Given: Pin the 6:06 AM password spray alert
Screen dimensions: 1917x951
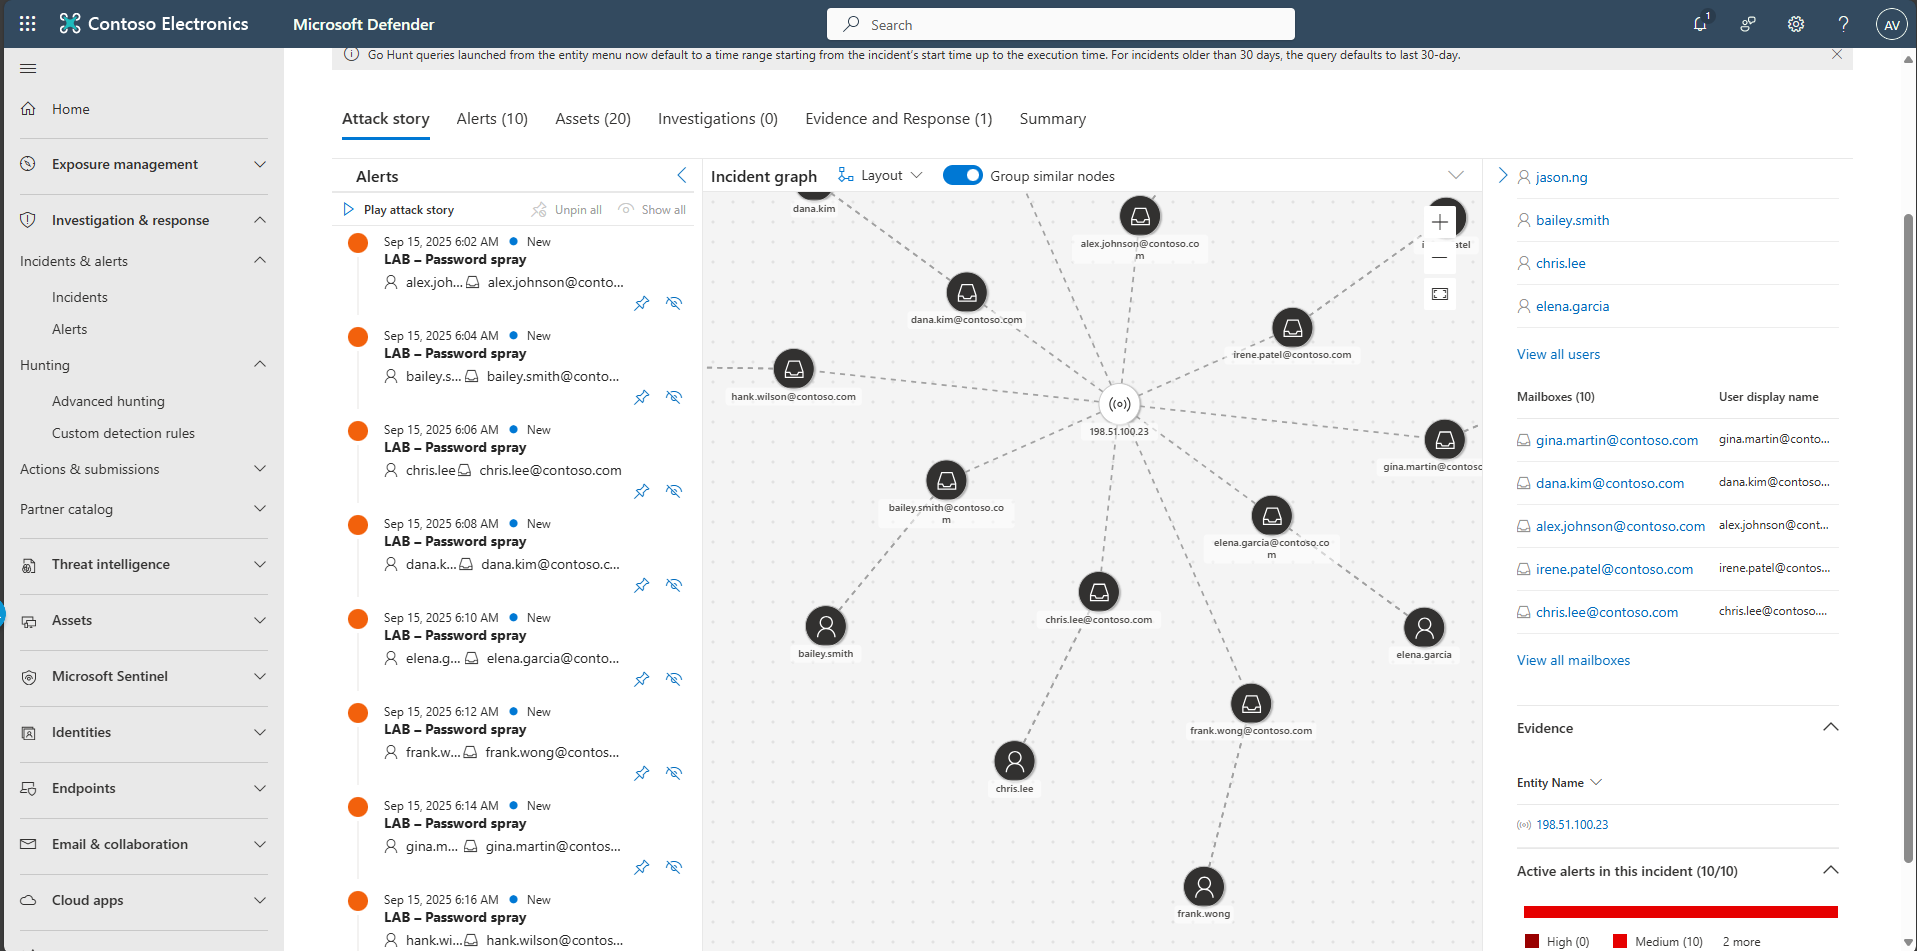Looking at the screenshot, I should point(642,491).
